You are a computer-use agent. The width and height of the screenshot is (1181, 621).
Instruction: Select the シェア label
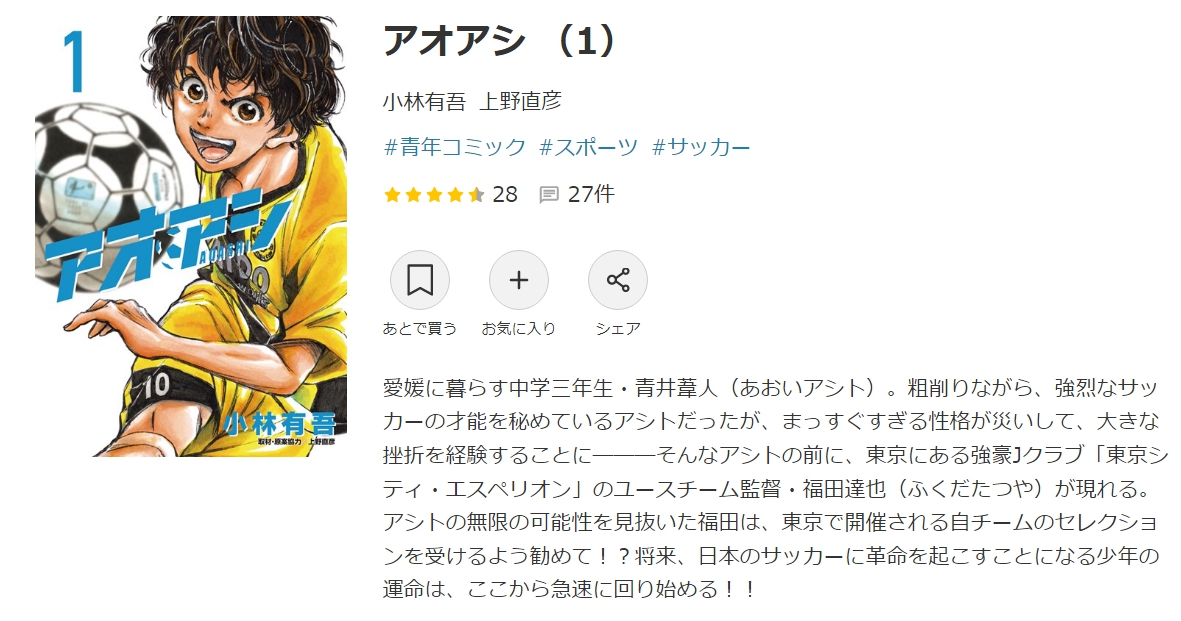(x=618, y=329)
